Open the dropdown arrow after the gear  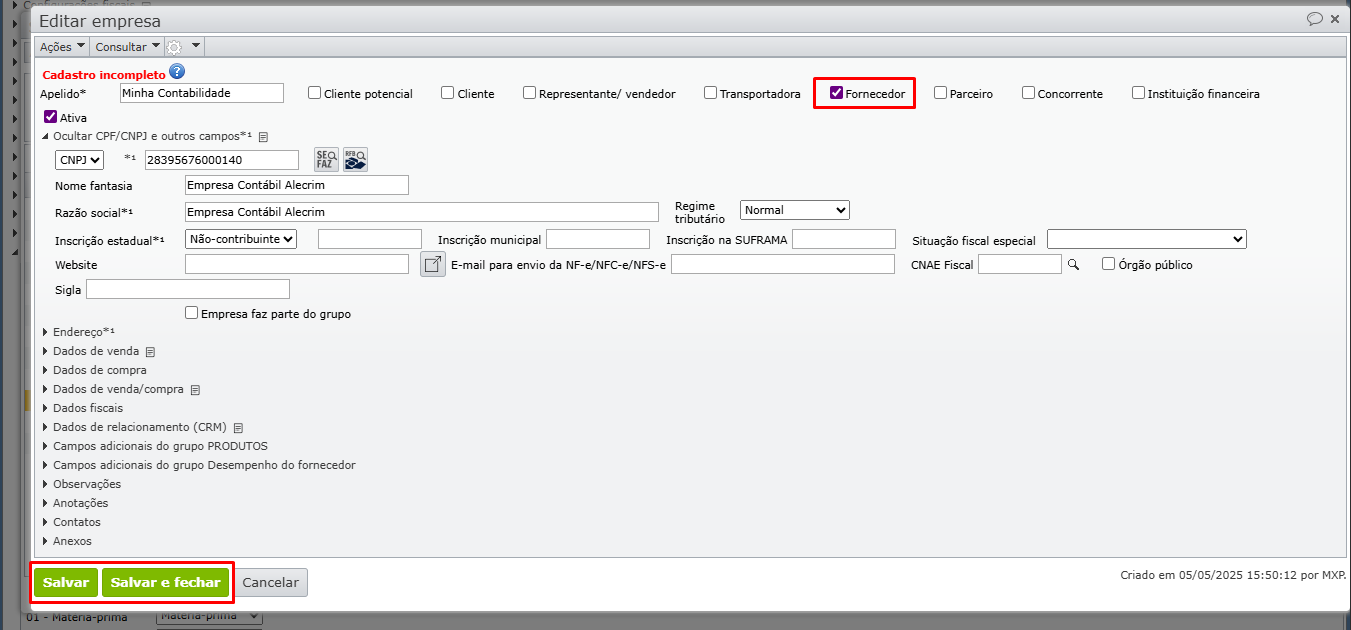(x=196, y=46)
